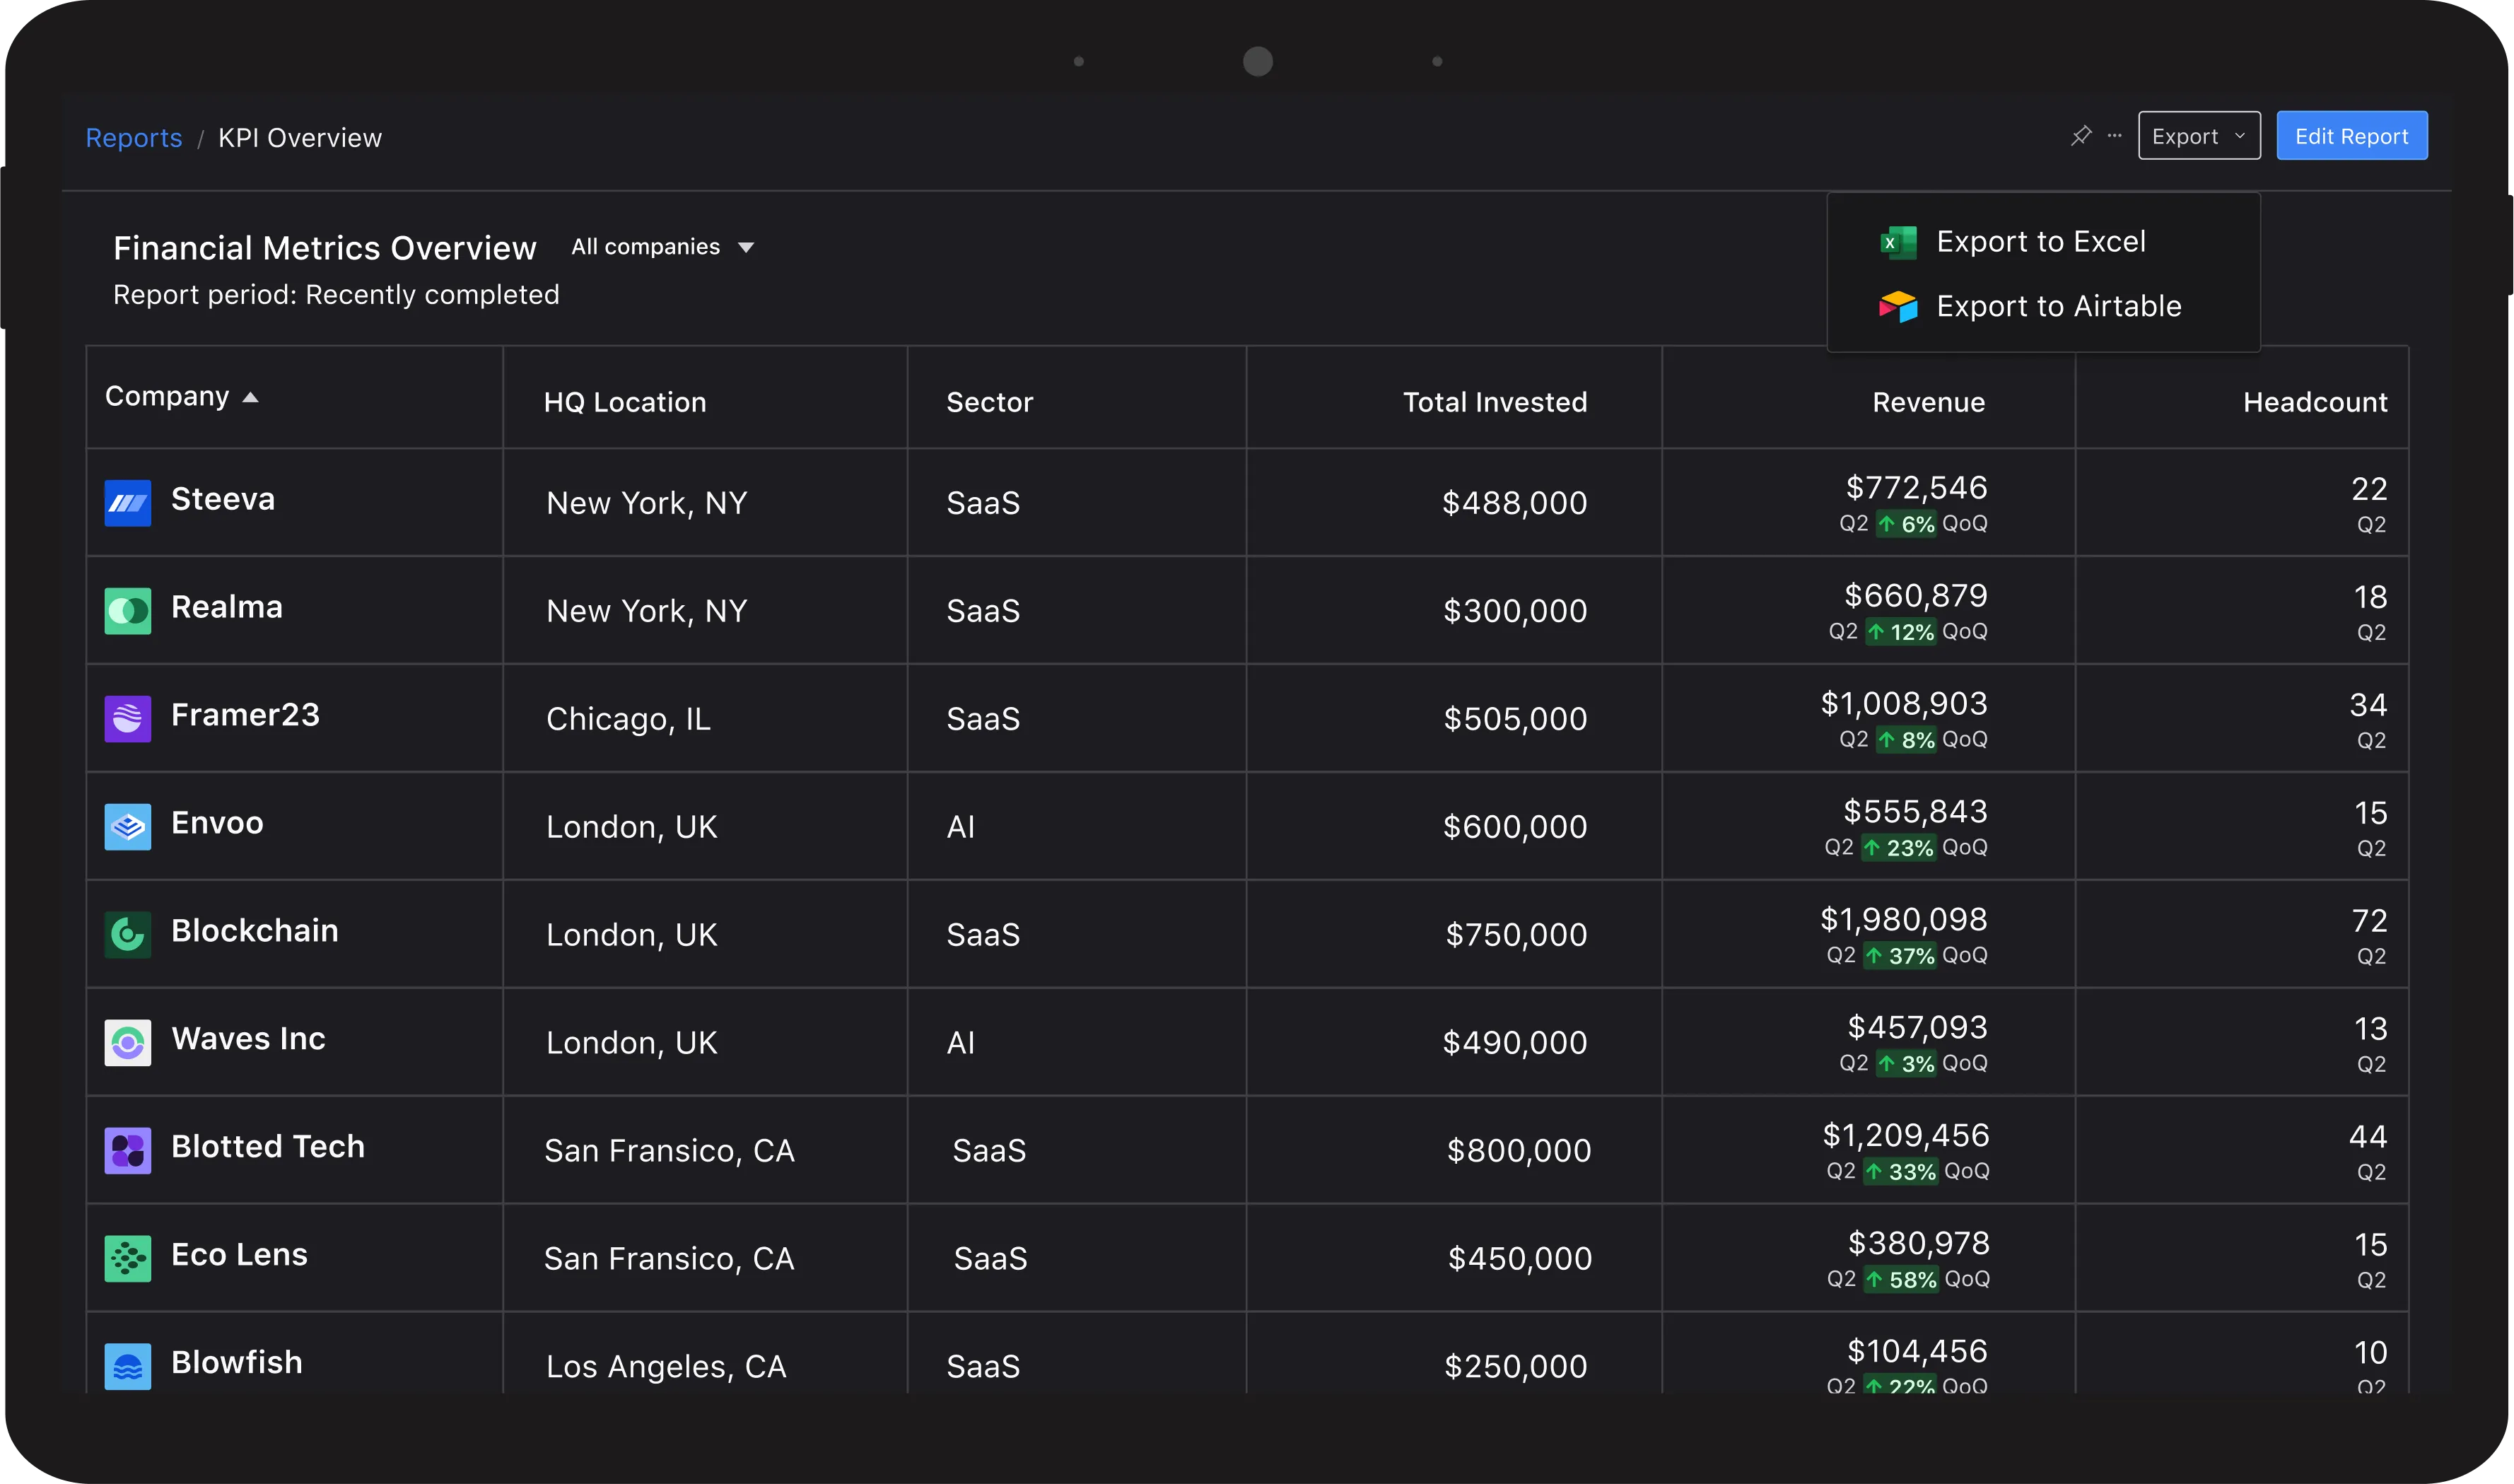2514x1484 pixels.
Task: Open the All companies filter dropdown
Action: point(662,247)
